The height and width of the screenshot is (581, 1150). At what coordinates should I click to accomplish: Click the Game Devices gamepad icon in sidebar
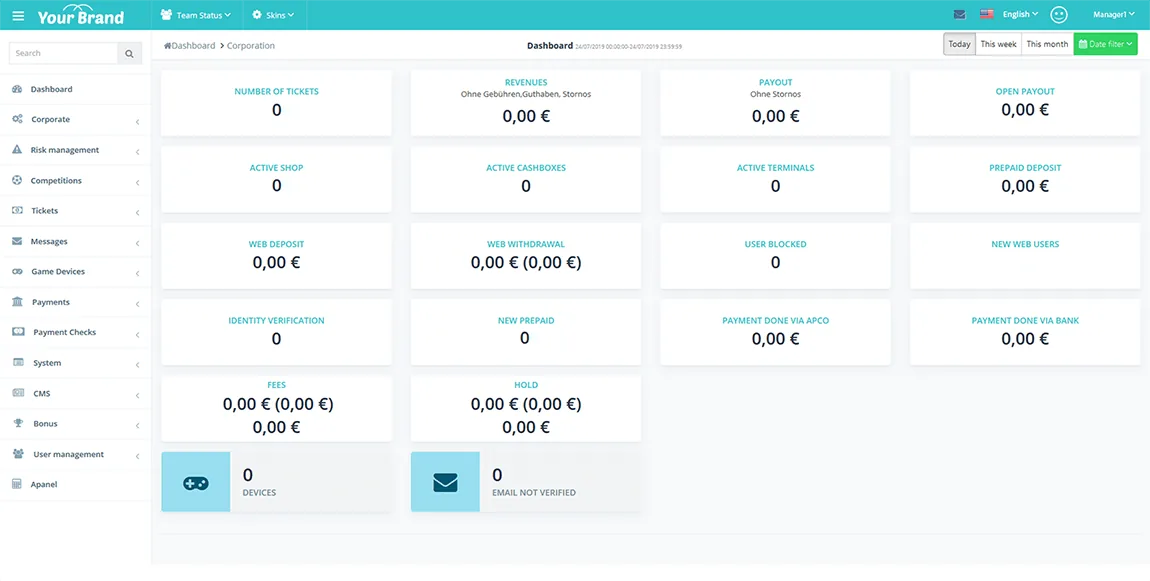(x=18, y=271)
